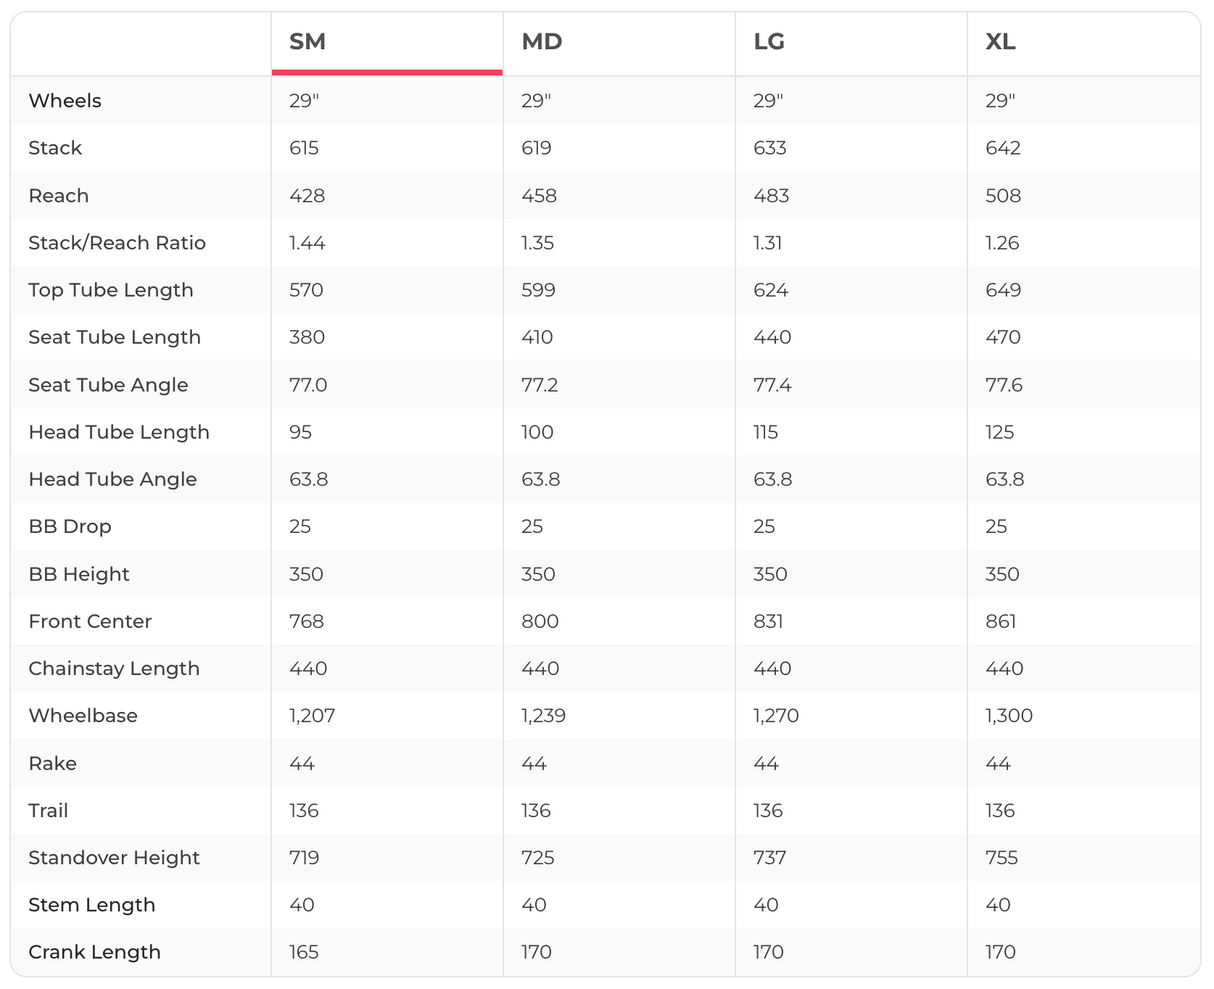This screenshot has height=989, width=1214.
Task: Select the Top Tube Length label
Action: (x=111, y=290)
